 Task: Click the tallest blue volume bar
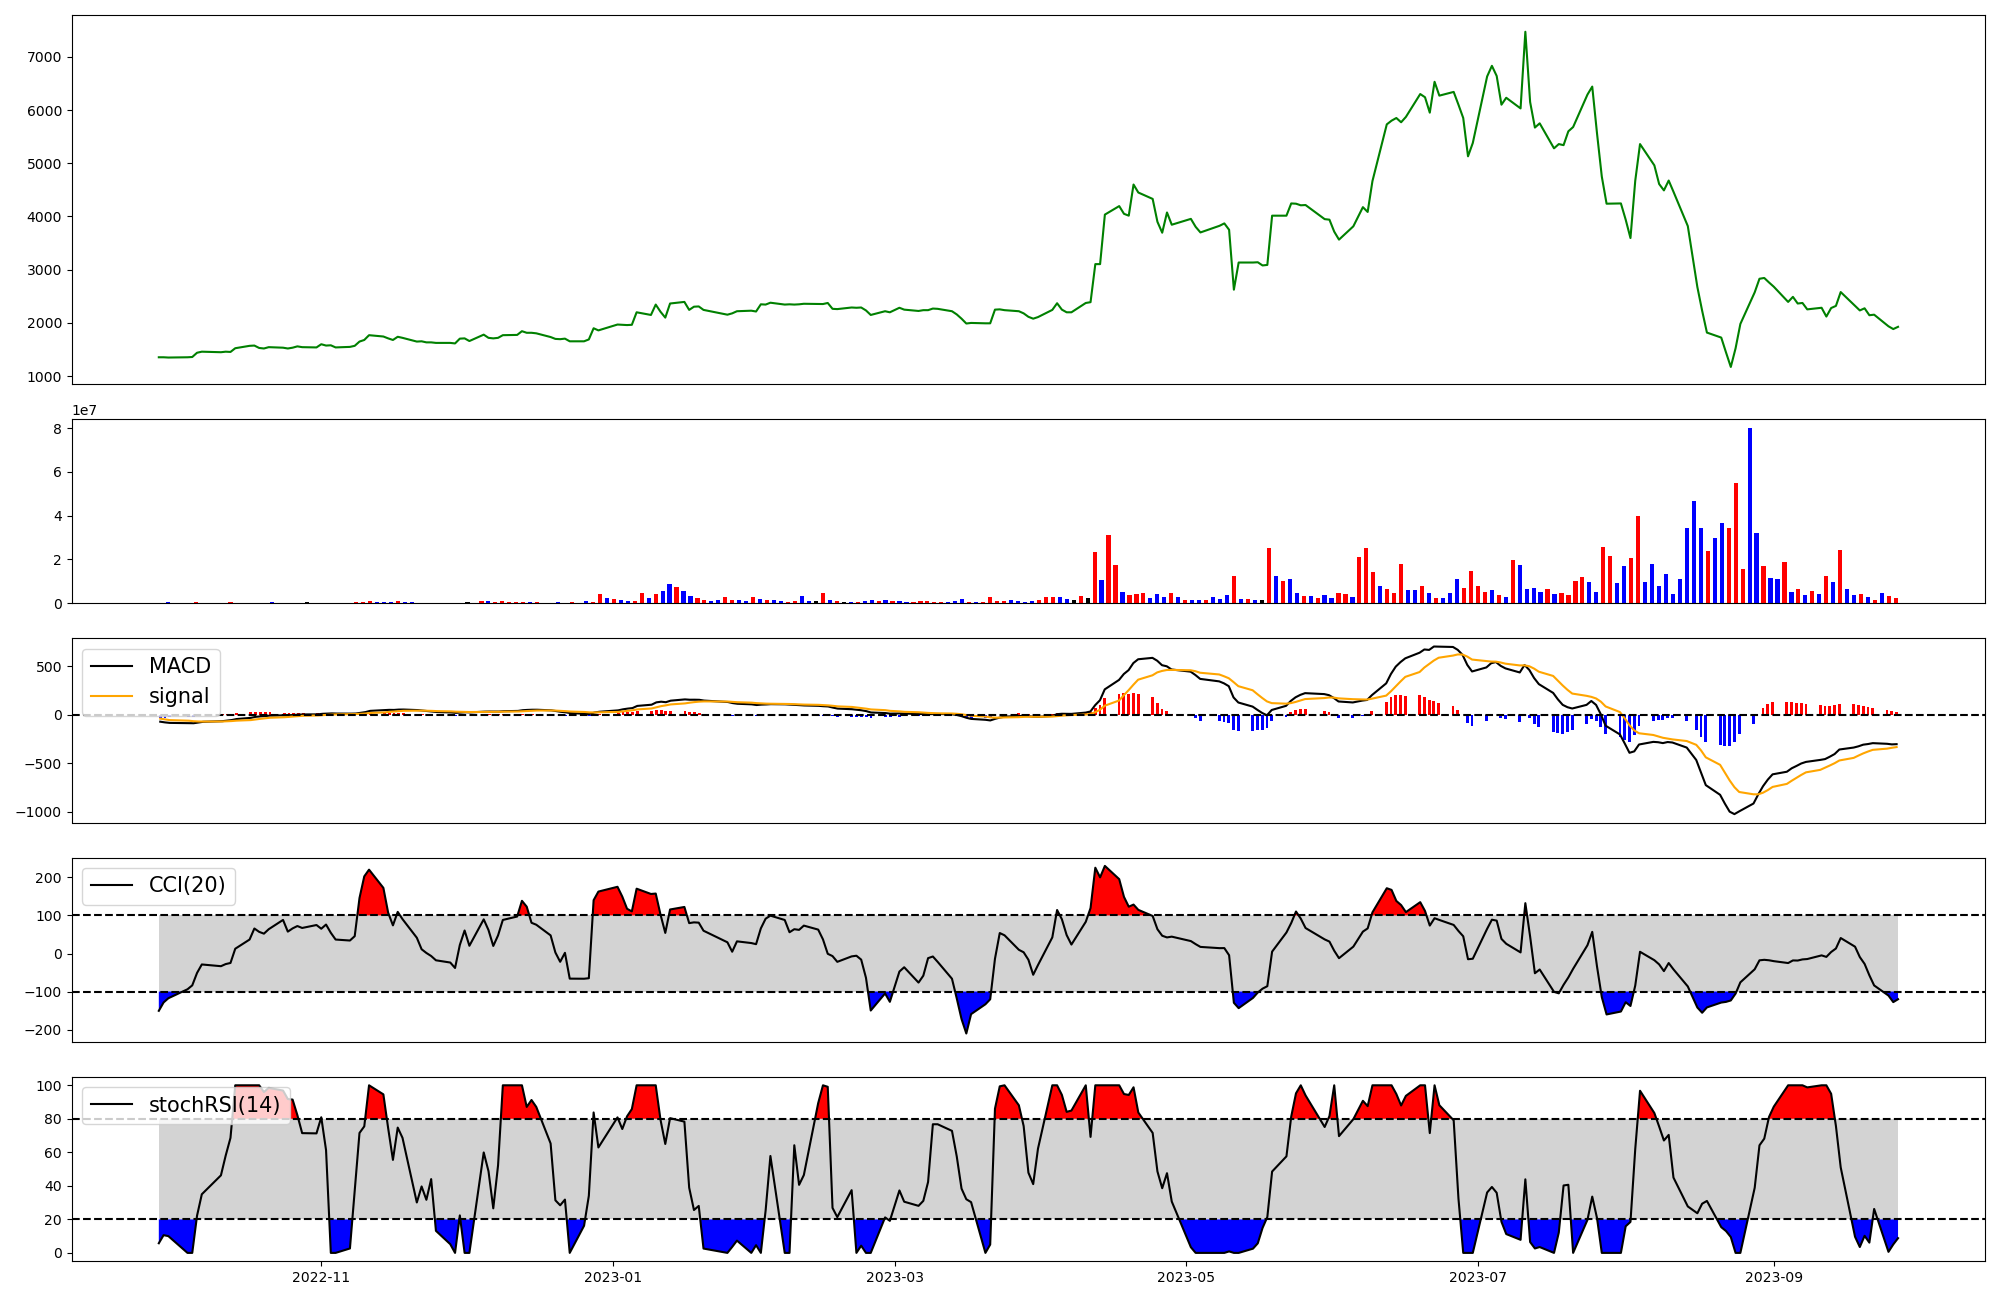pyautogui.click(x=1749, y=515)
